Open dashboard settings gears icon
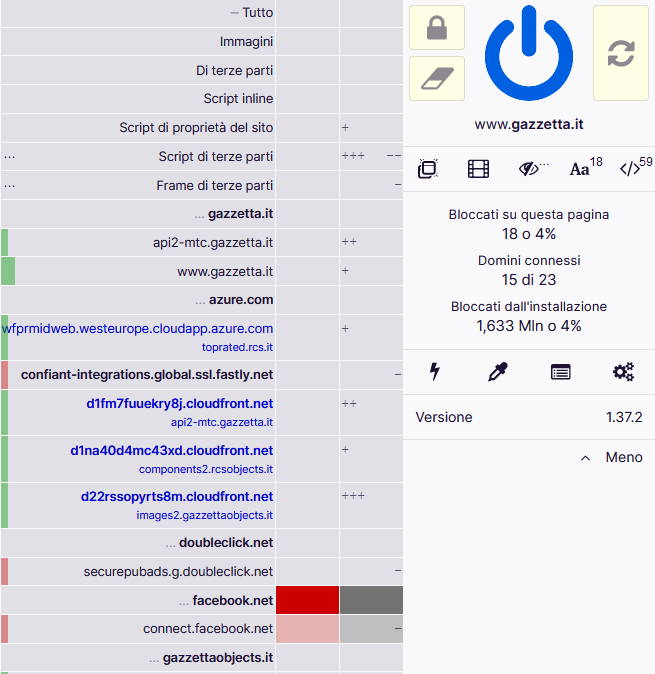Image resolution: width=655 pixels, height=674 pixels. point(623,372)
